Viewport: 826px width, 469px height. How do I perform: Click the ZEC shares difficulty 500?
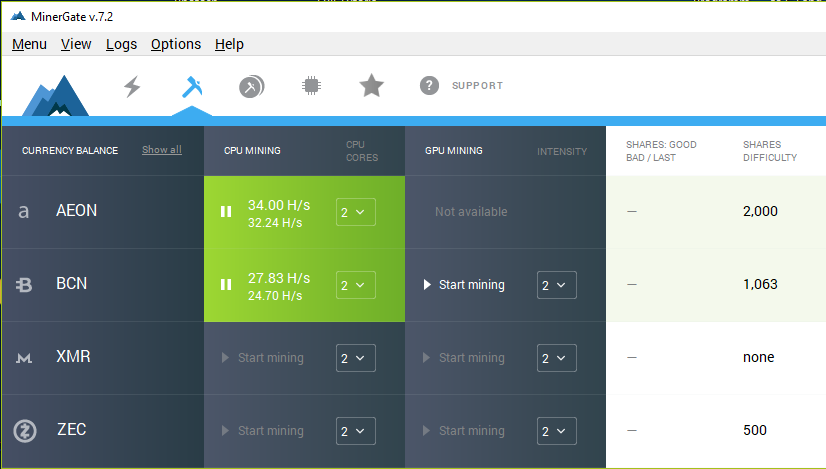[x=755, y=430]
